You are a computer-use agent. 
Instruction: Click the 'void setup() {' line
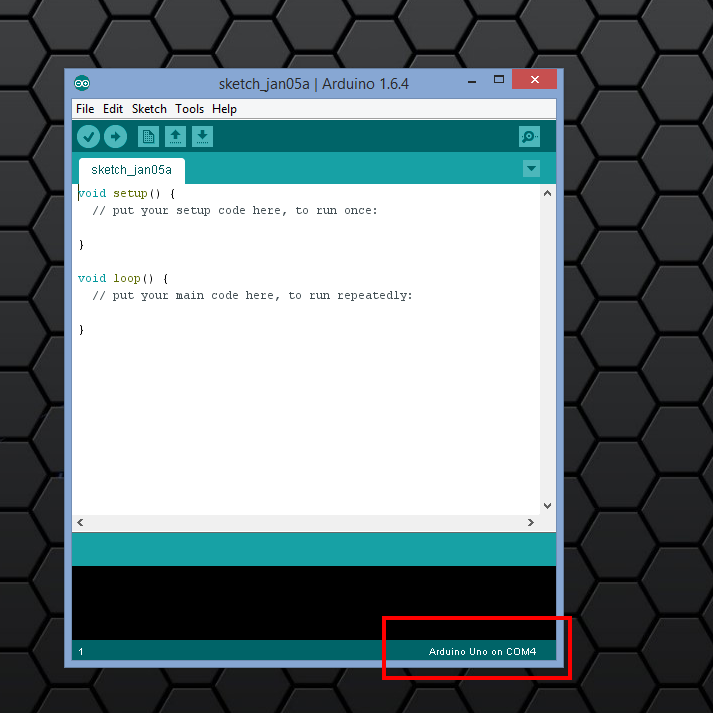tap(126, 193)
